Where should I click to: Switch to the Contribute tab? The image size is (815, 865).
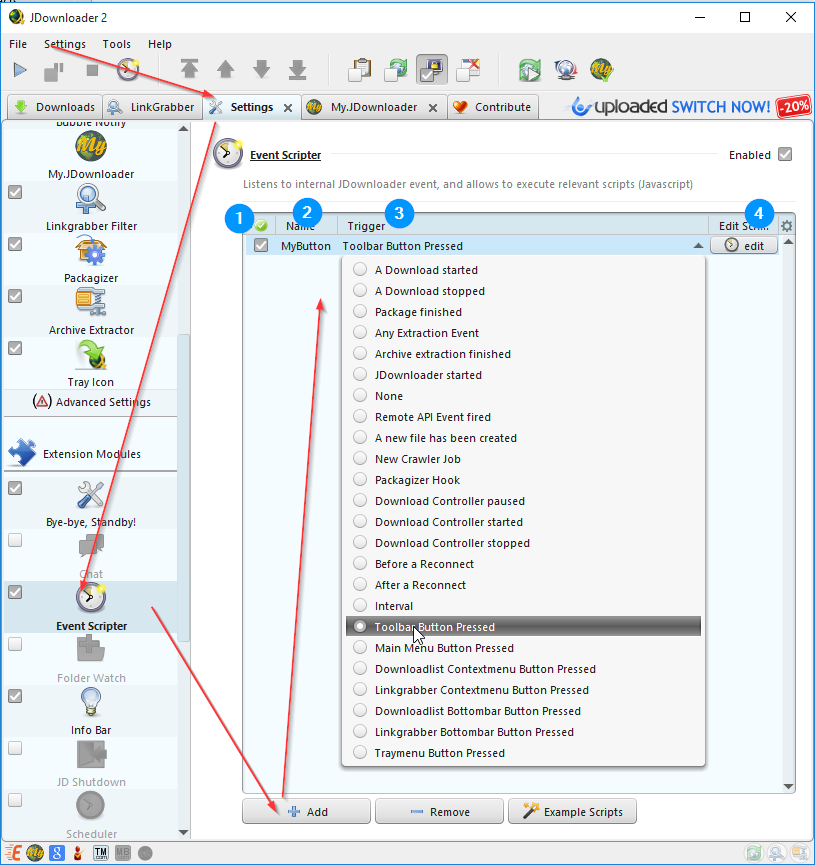point(493,107)
